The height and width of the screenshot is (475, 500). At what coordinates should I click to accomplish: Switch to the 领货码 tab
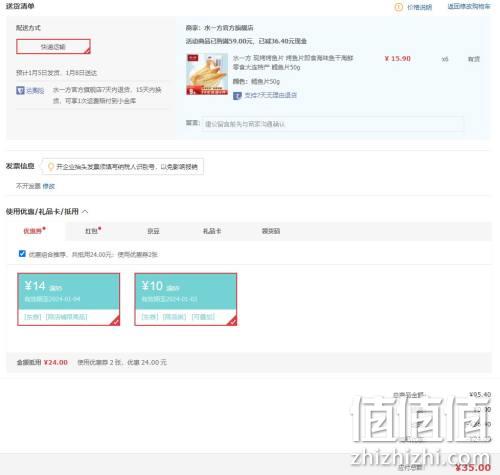point(271,231)
